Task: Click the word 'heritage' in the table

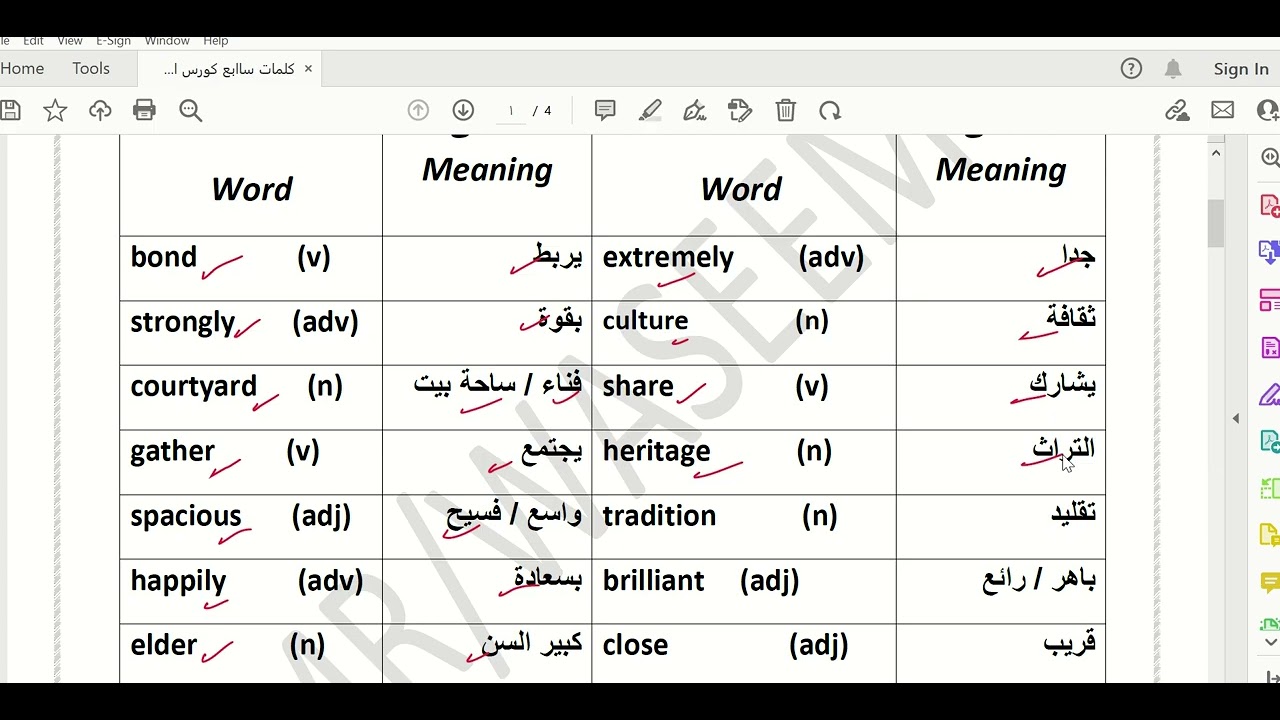Action: (x=657, y=451)
